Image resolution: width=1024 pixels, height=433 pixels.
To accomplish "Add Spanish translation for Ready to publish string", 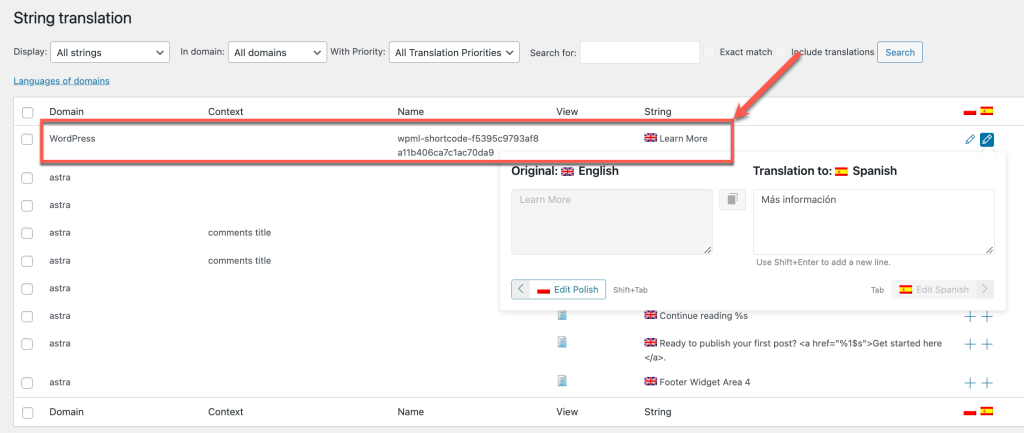I will tap(987, 344).
